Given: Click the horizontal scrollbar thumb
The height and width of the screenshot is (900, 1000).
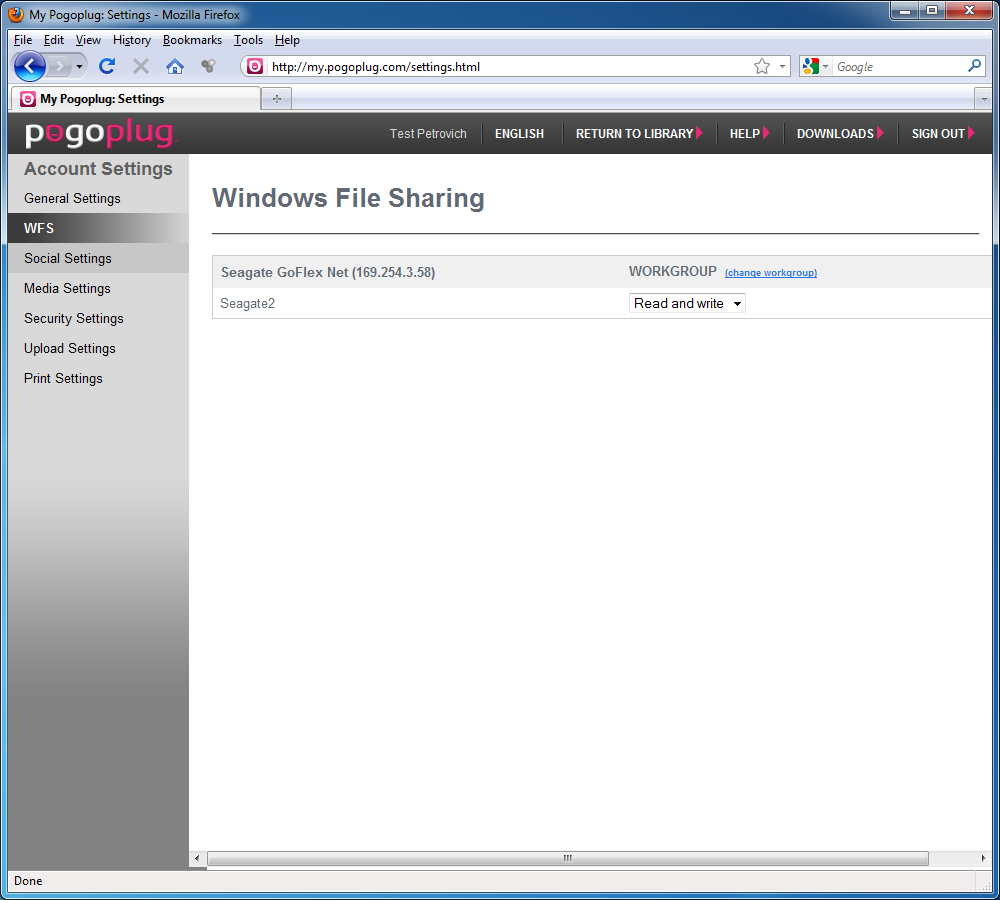Looking at the screenshot, I should (x=568, y=859).
